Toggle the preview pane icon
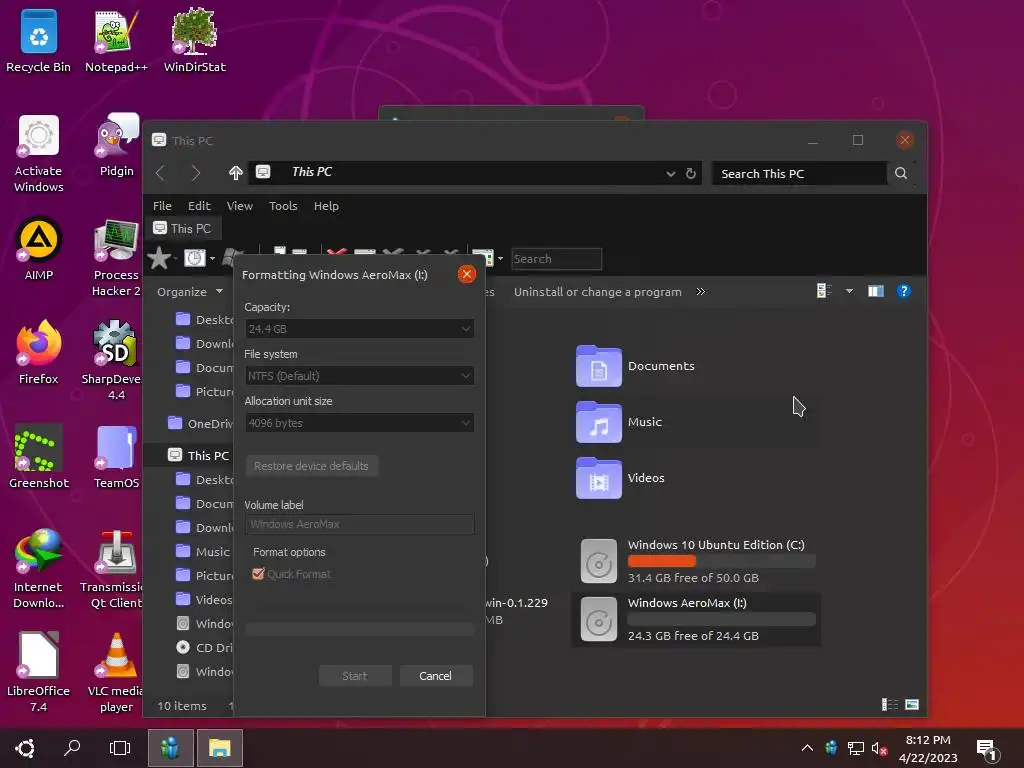The width and height of the screenshot is (1024, 768). 876,291
